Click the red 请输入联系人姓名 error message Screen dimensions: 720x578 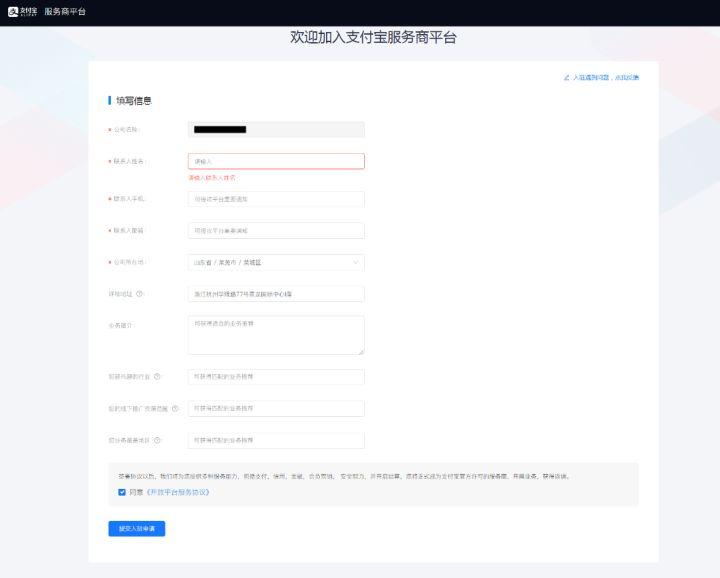point(212,178)
